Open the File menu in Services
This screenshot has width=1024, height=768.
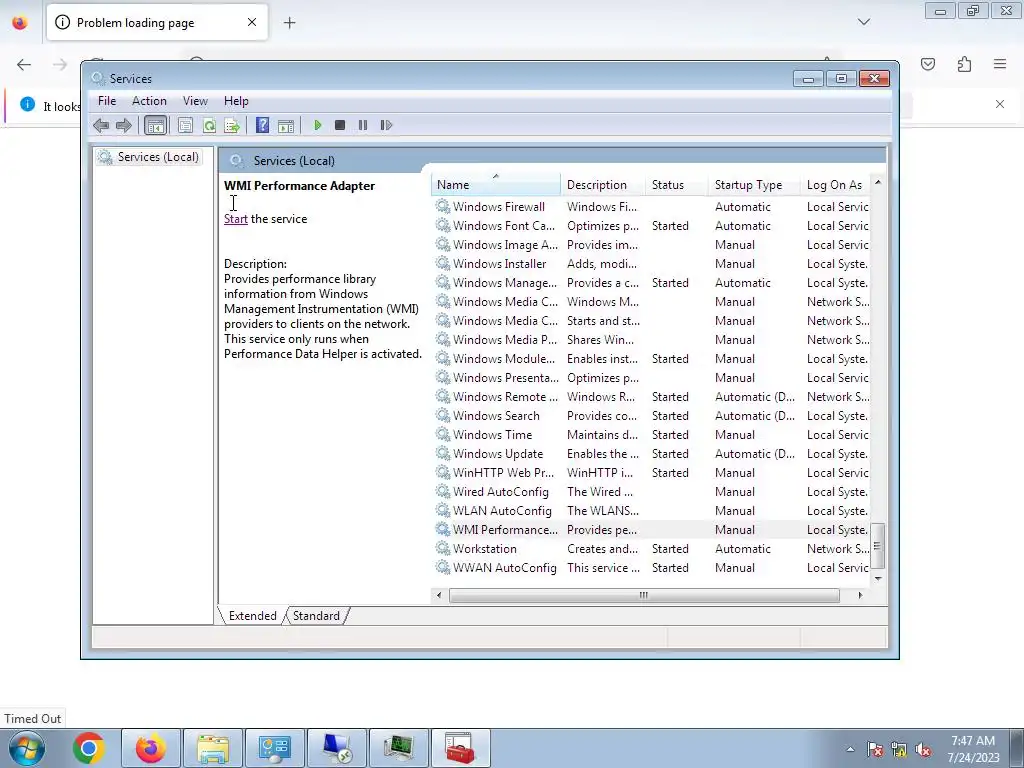click(x=106, y=101)
